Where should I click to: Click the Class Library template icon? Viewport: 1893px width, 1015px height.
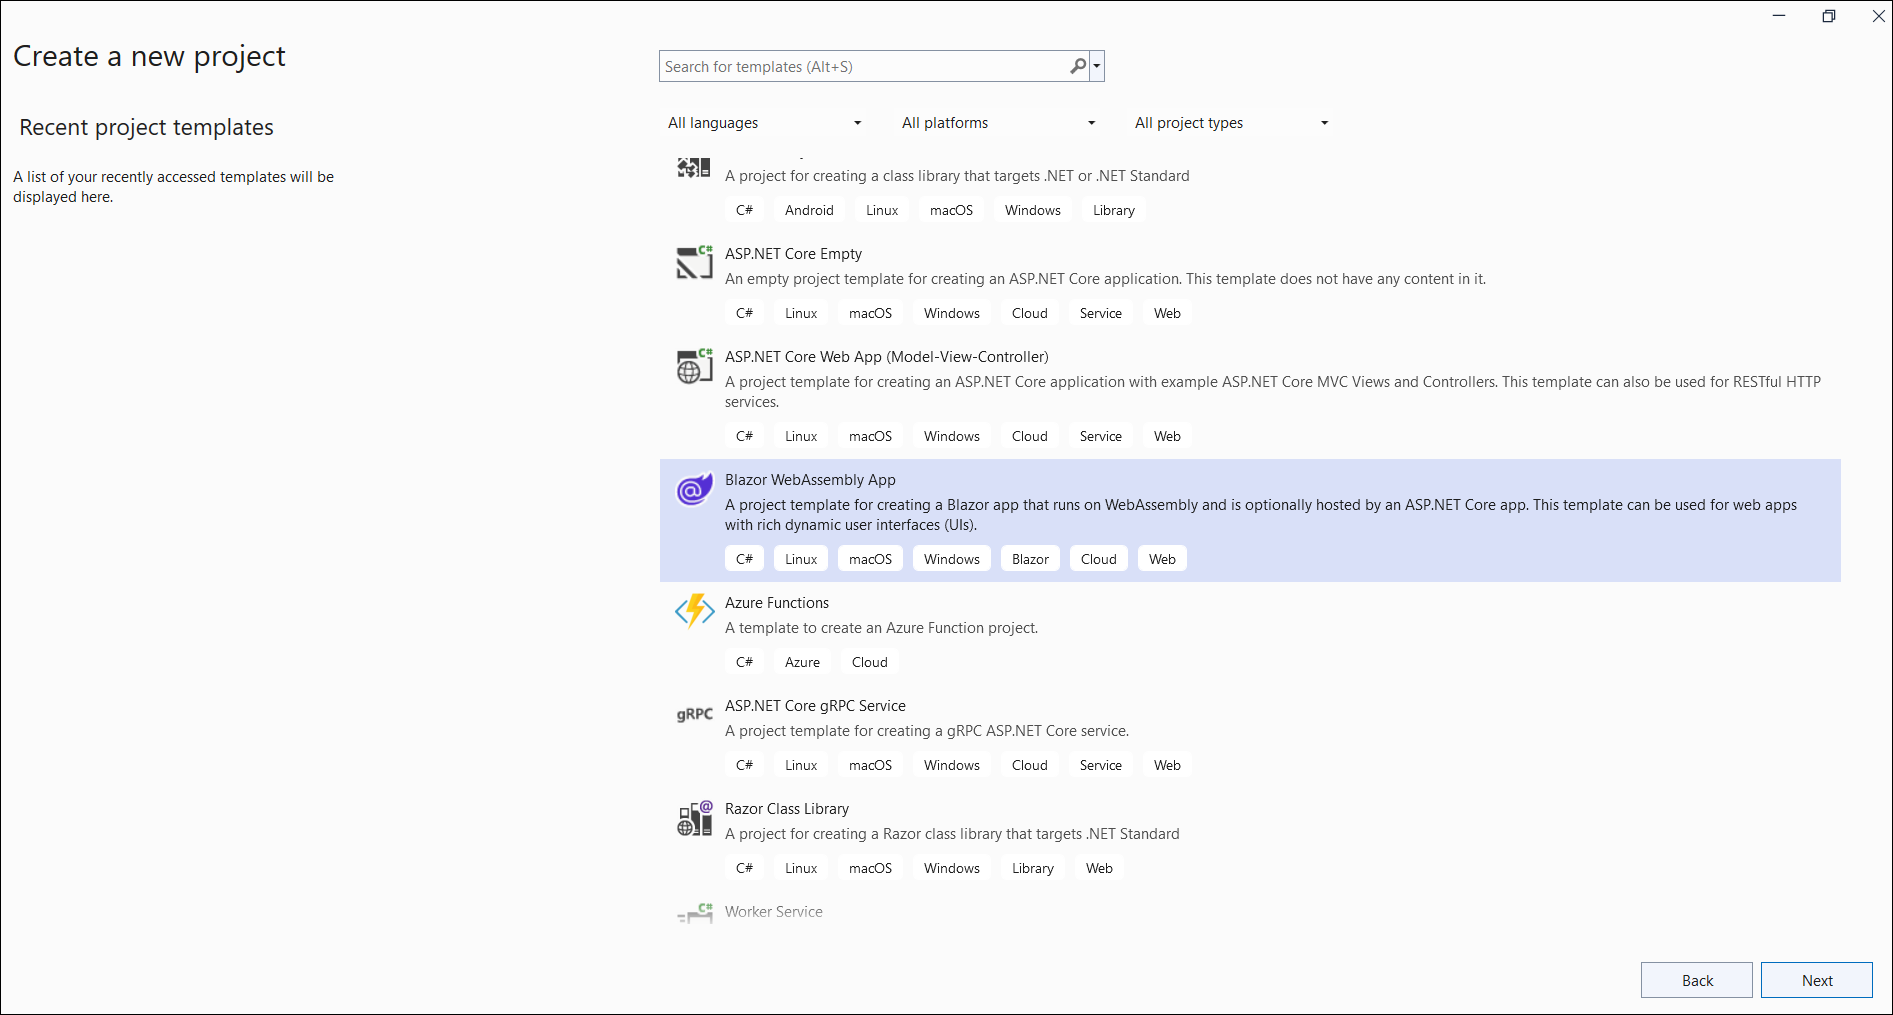pyautogui.click(x=694, y=168)
